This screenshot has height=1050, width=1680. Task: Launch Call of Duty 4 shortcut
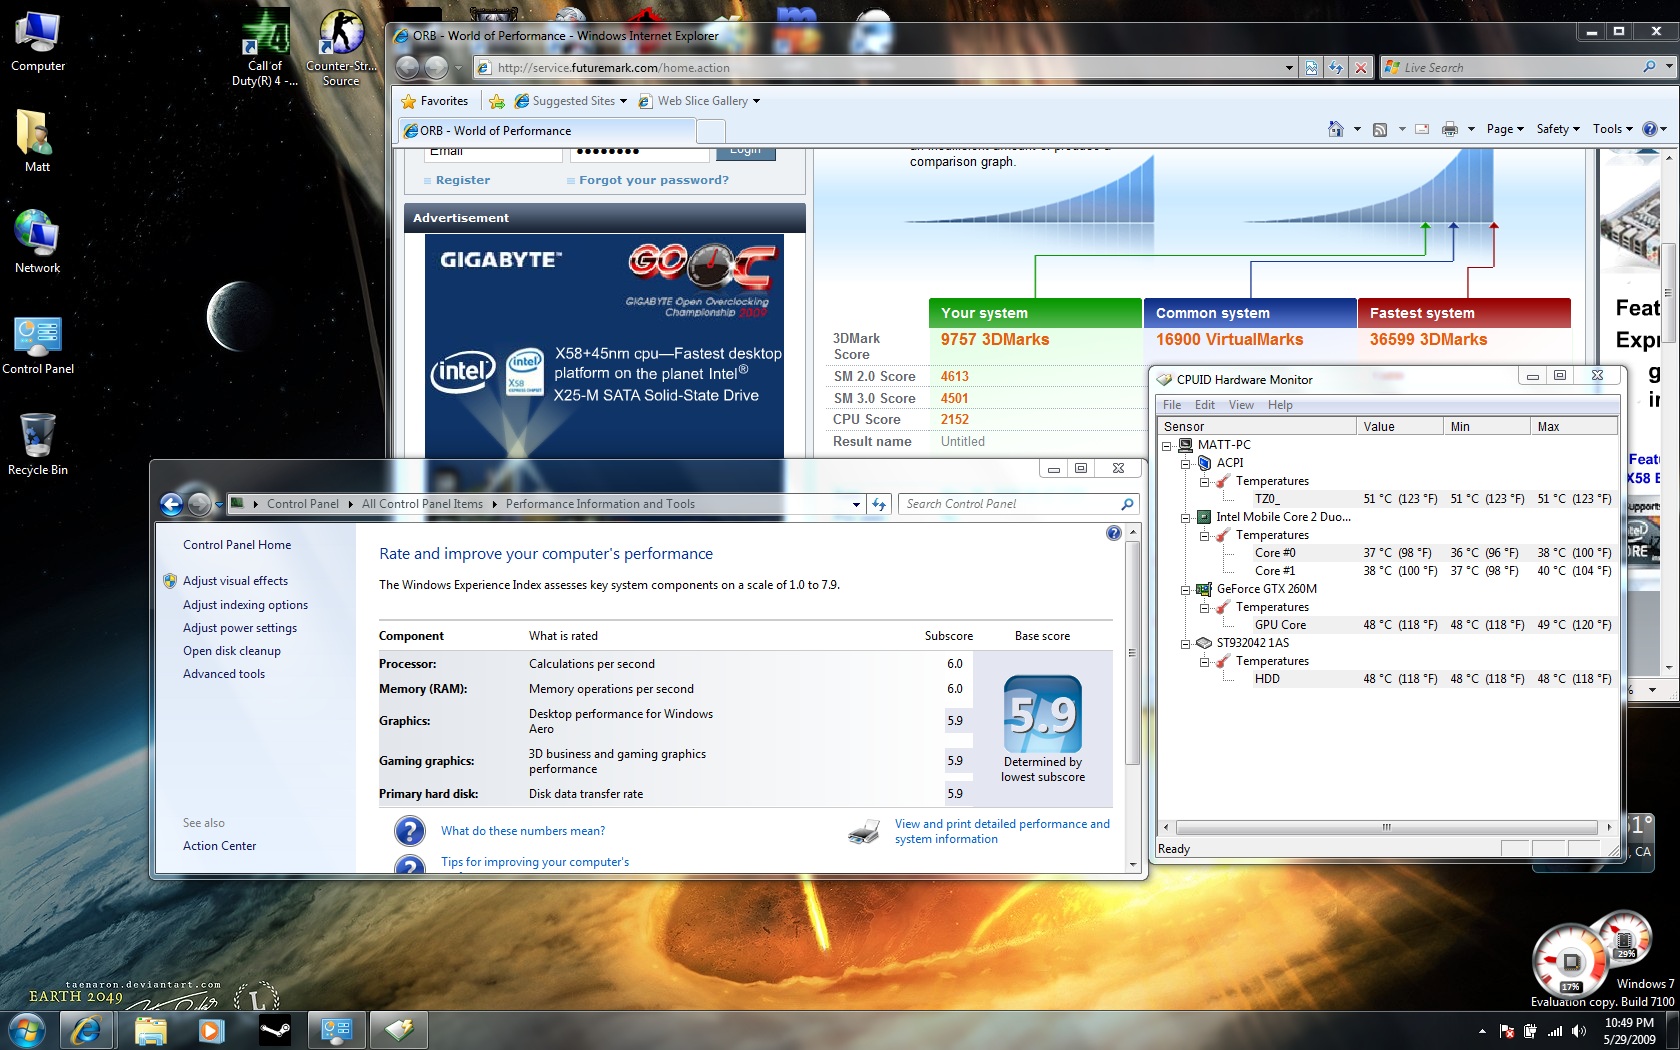pos(265,48)
